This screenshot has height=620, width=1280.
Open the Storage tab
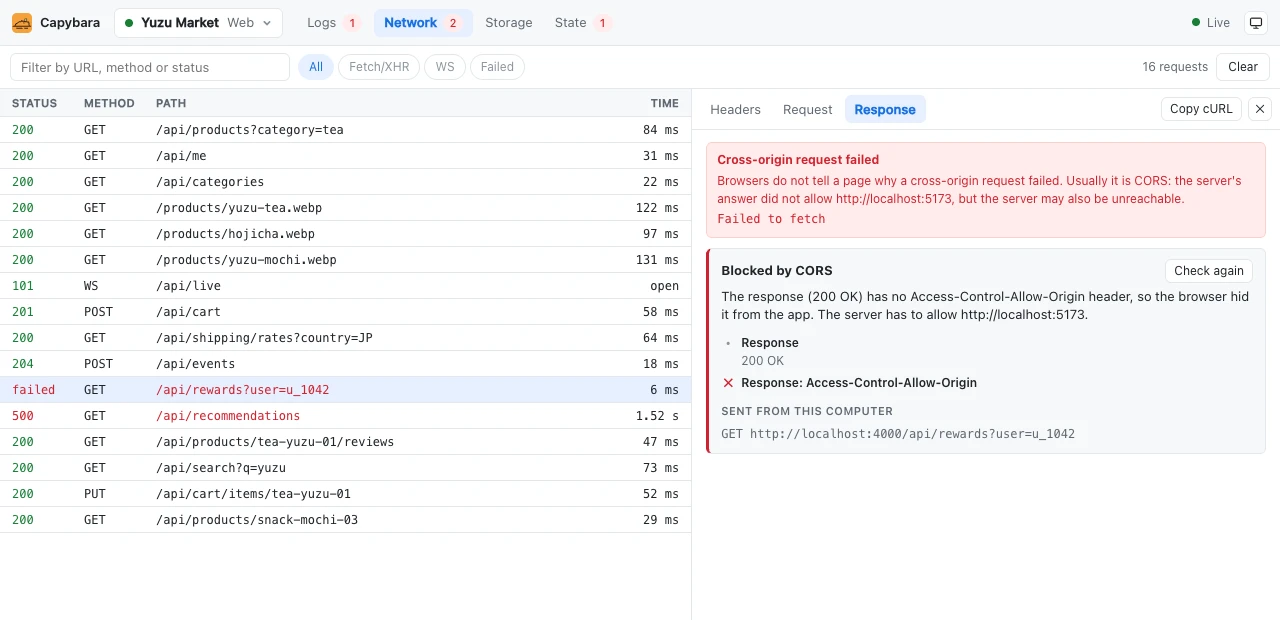pos(509,22)
